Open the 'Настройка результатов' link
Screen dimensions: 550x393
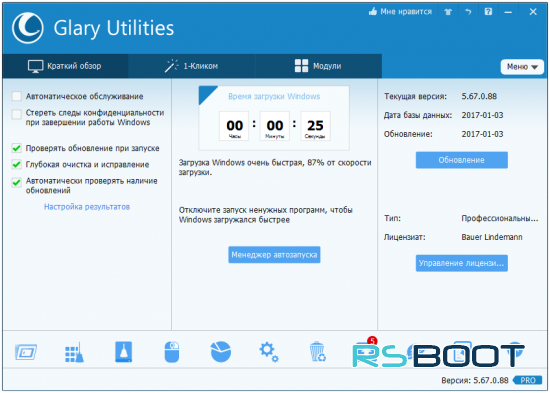(87, 207)
